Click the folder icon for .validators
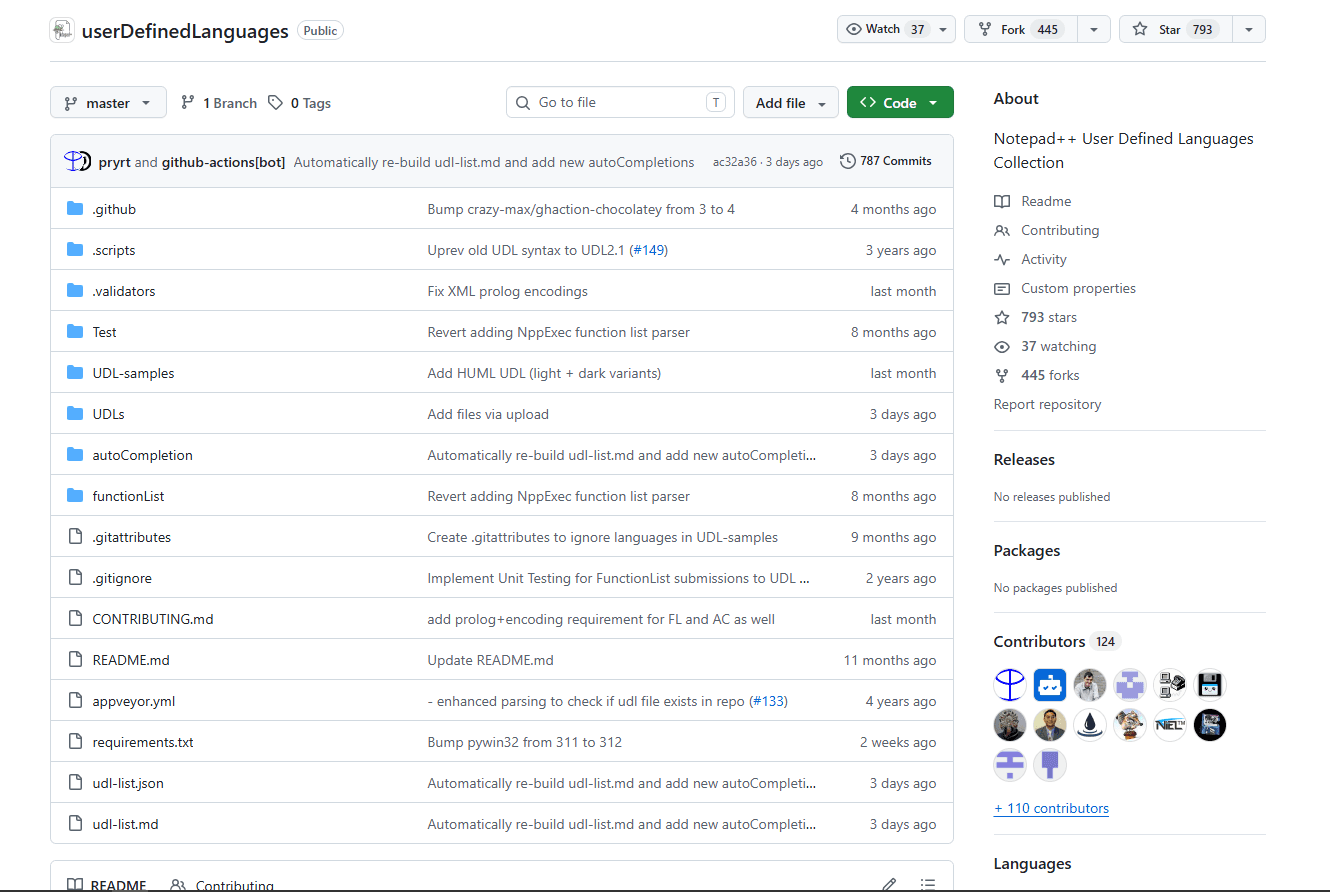1330x892 pixels. [x=75, y=291]
